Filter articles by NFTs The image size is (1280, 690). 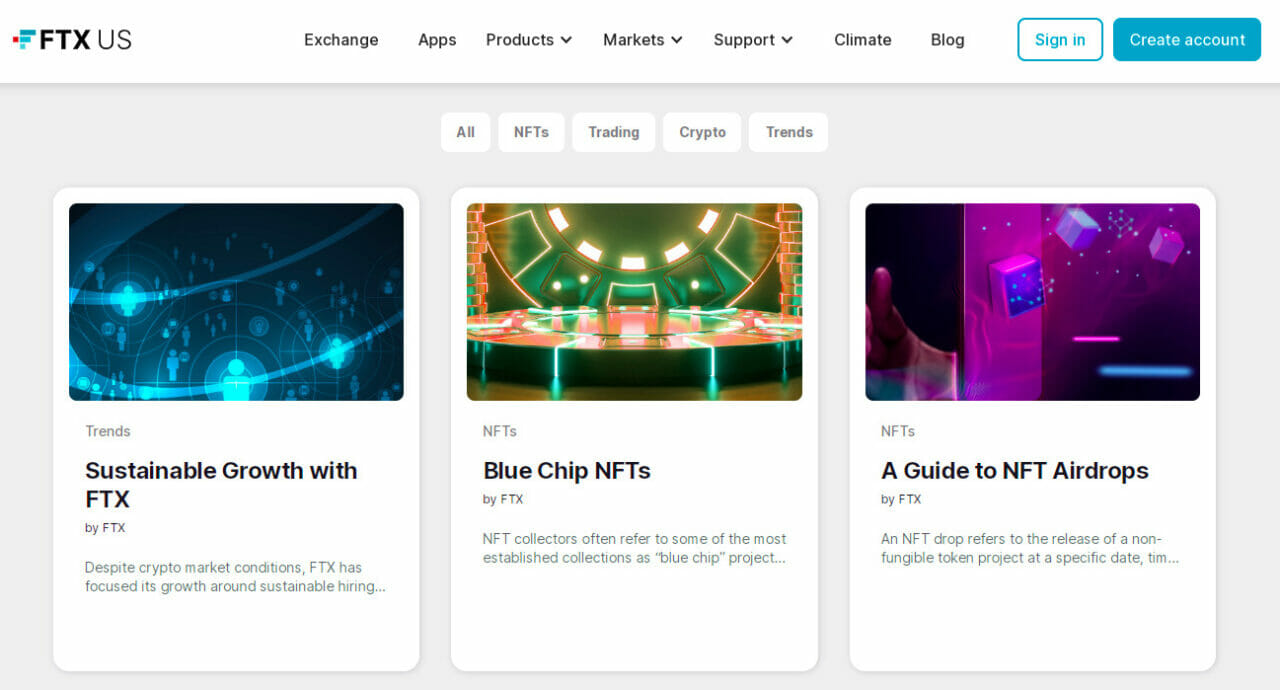click(x=531, y=132)
